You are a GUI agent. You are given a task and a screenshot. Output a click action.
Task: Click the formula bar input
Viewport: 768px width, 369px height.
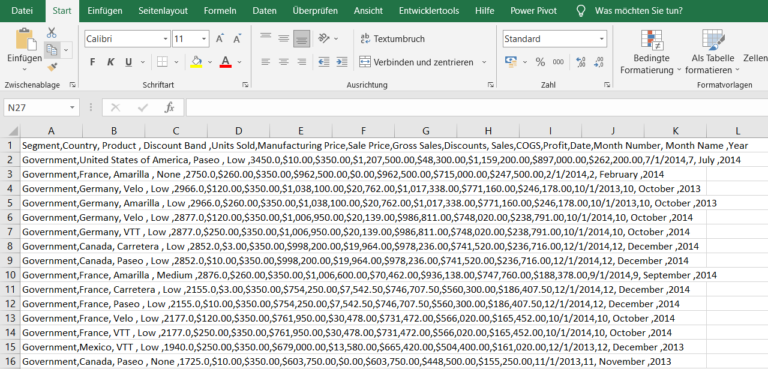click(x=477, y=108)
